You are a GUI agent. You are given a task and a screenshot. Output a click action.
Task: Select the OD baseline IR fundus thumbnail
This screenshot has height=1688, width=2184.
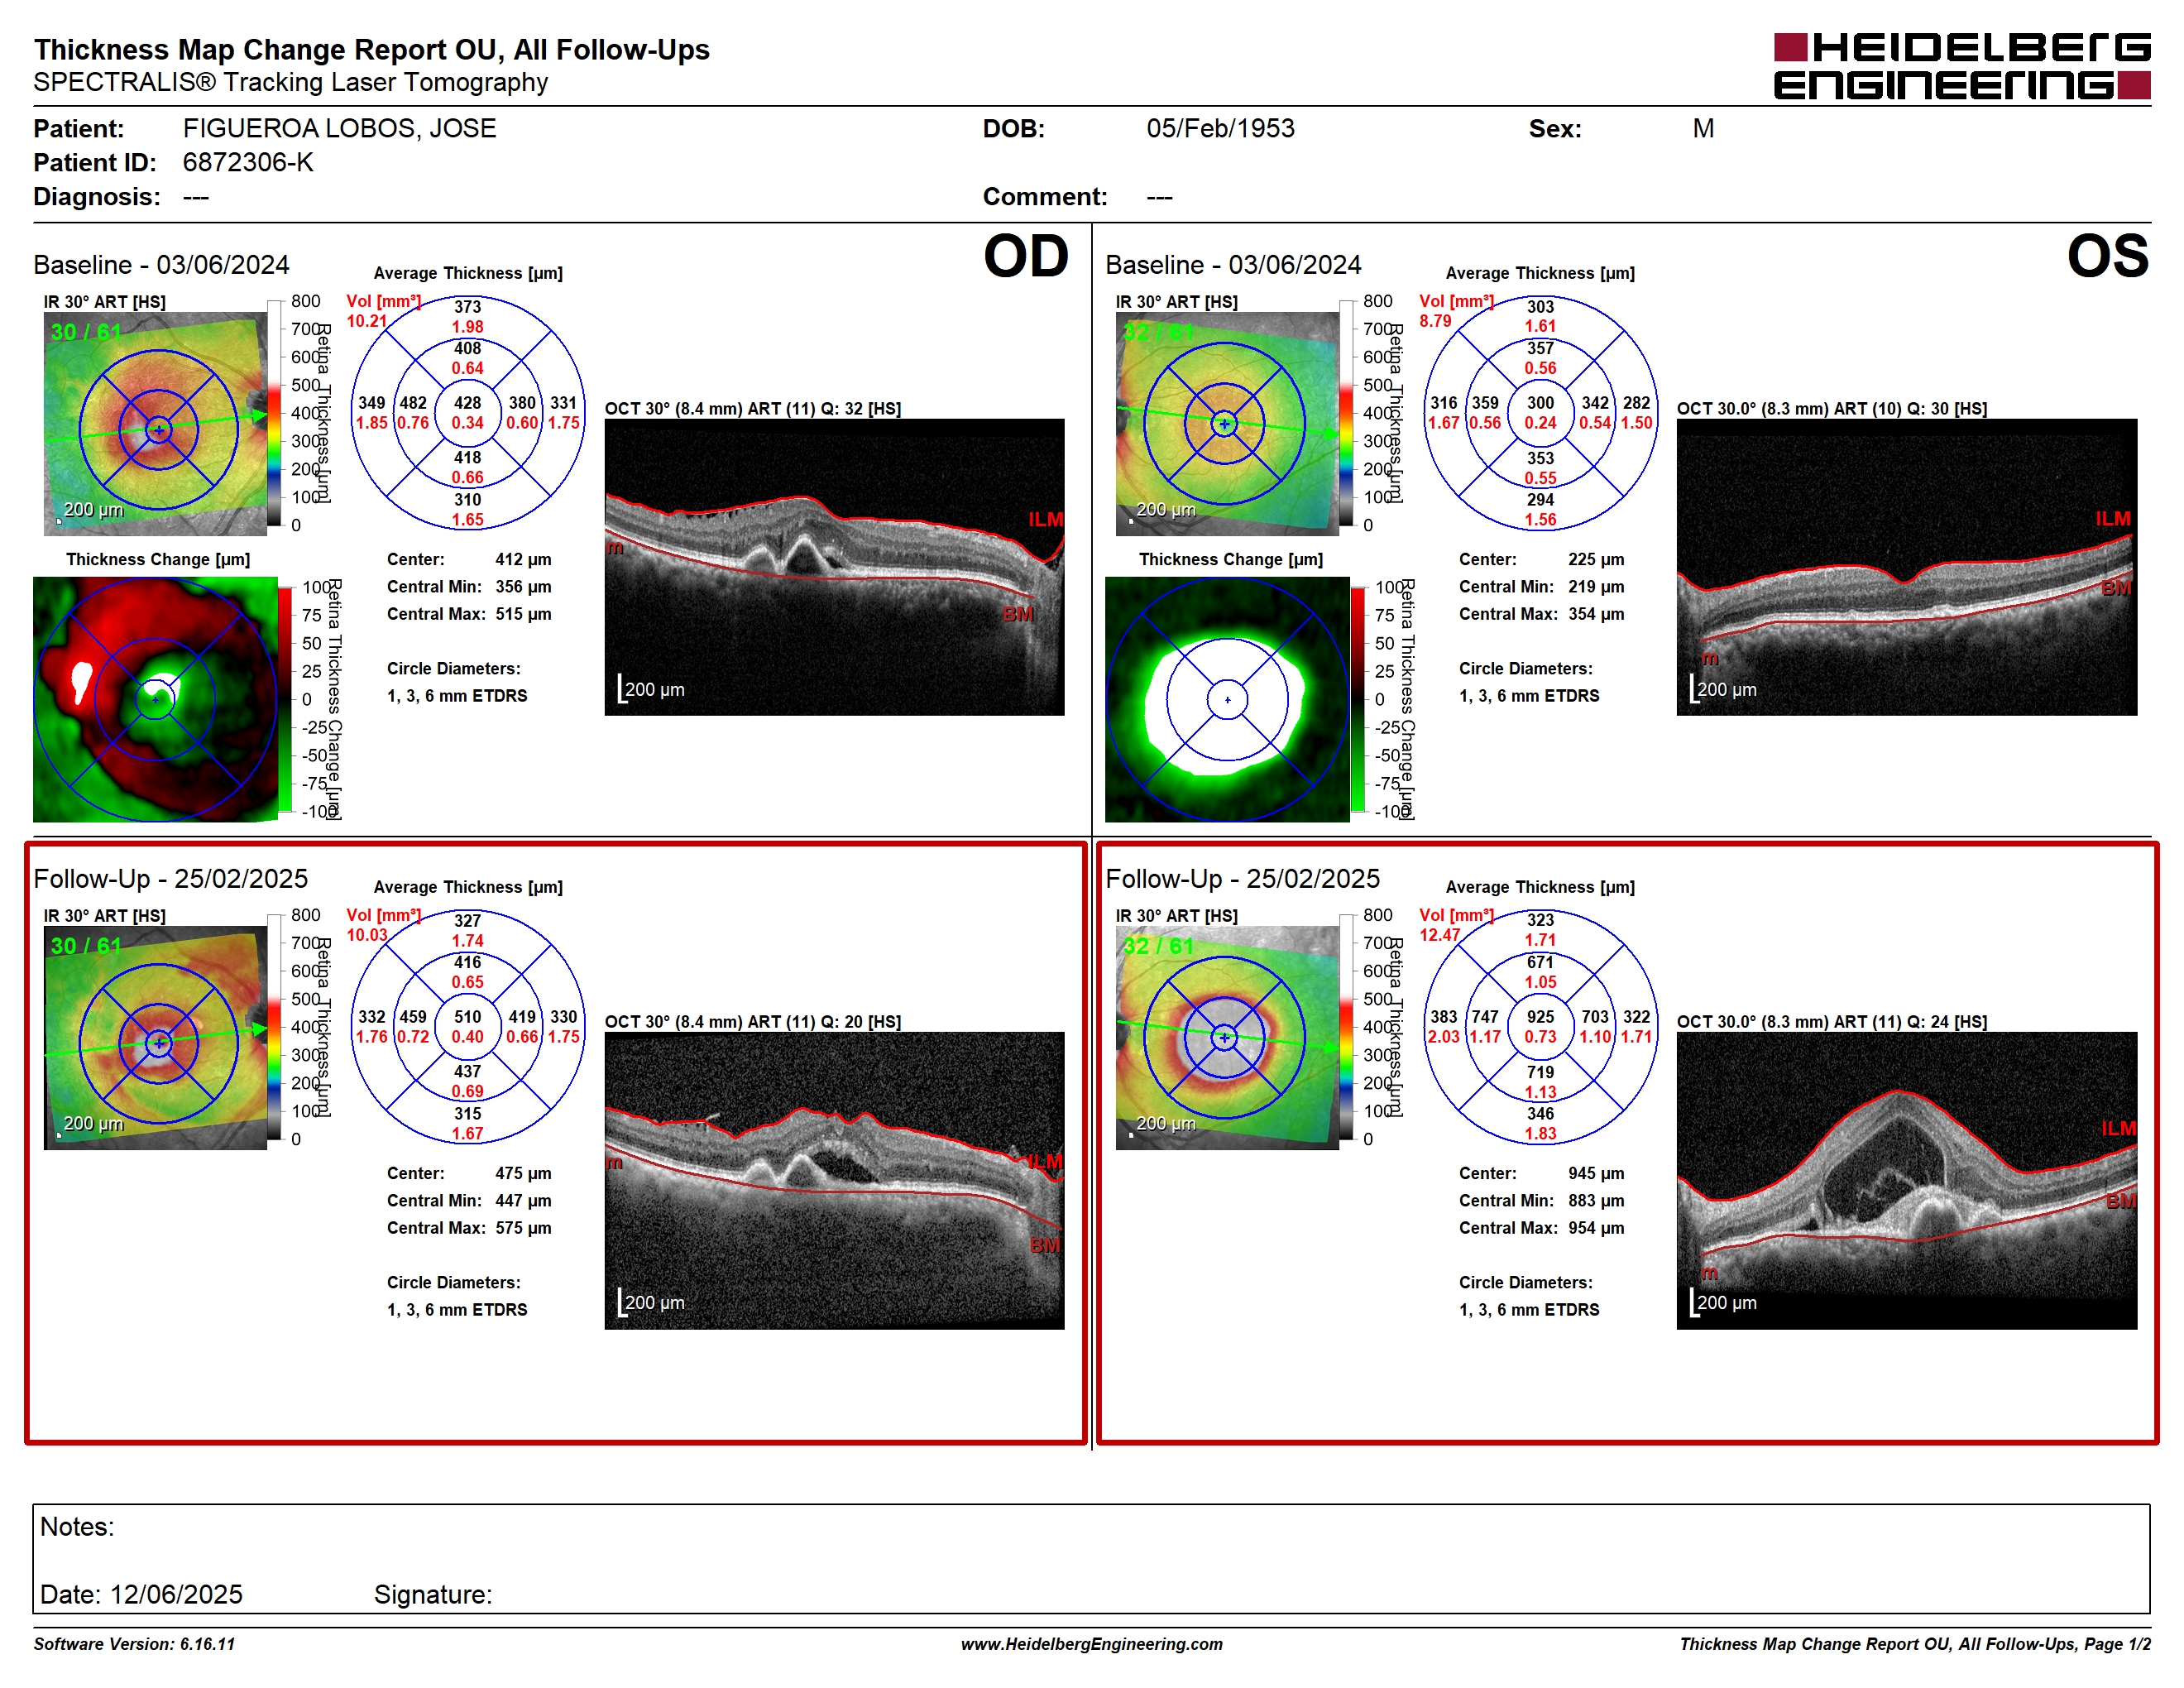pos(156,424)
